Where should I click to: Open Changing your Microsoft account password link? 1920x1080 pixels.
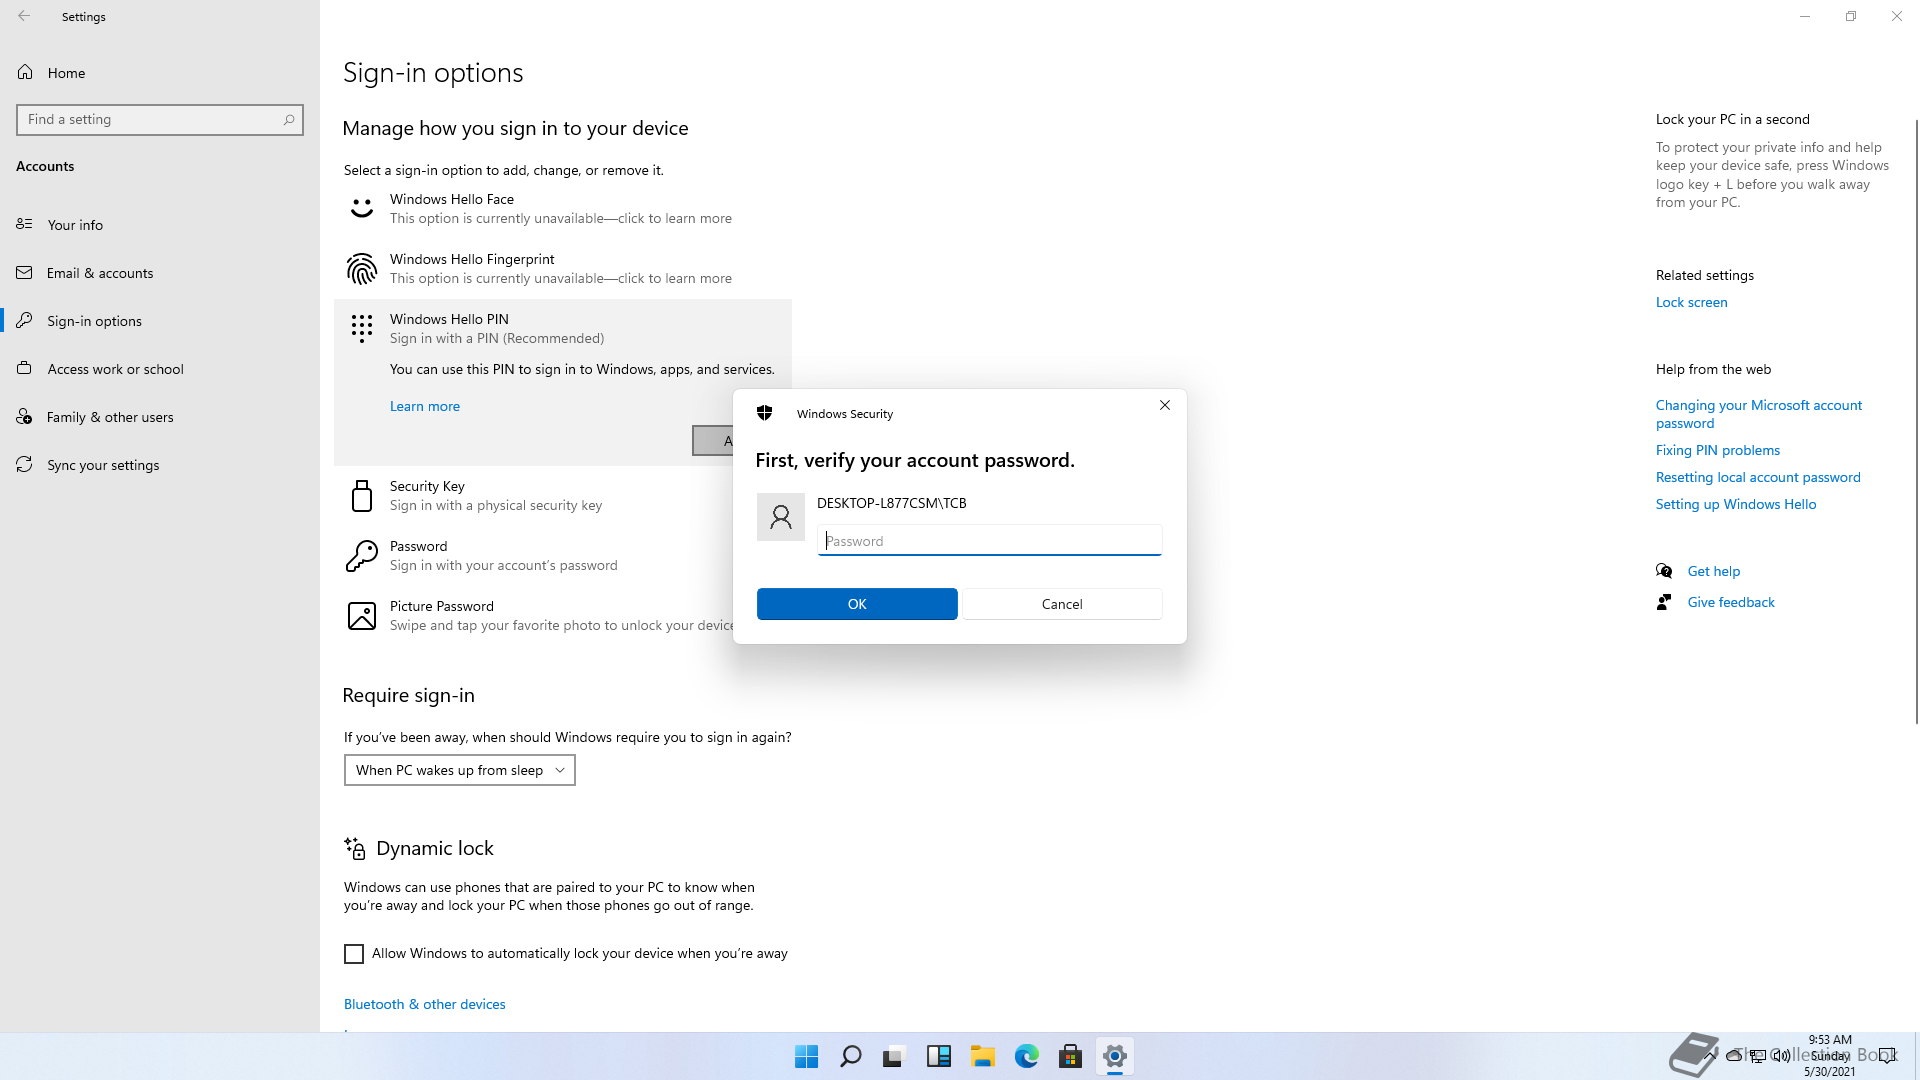pos(1759,414)
